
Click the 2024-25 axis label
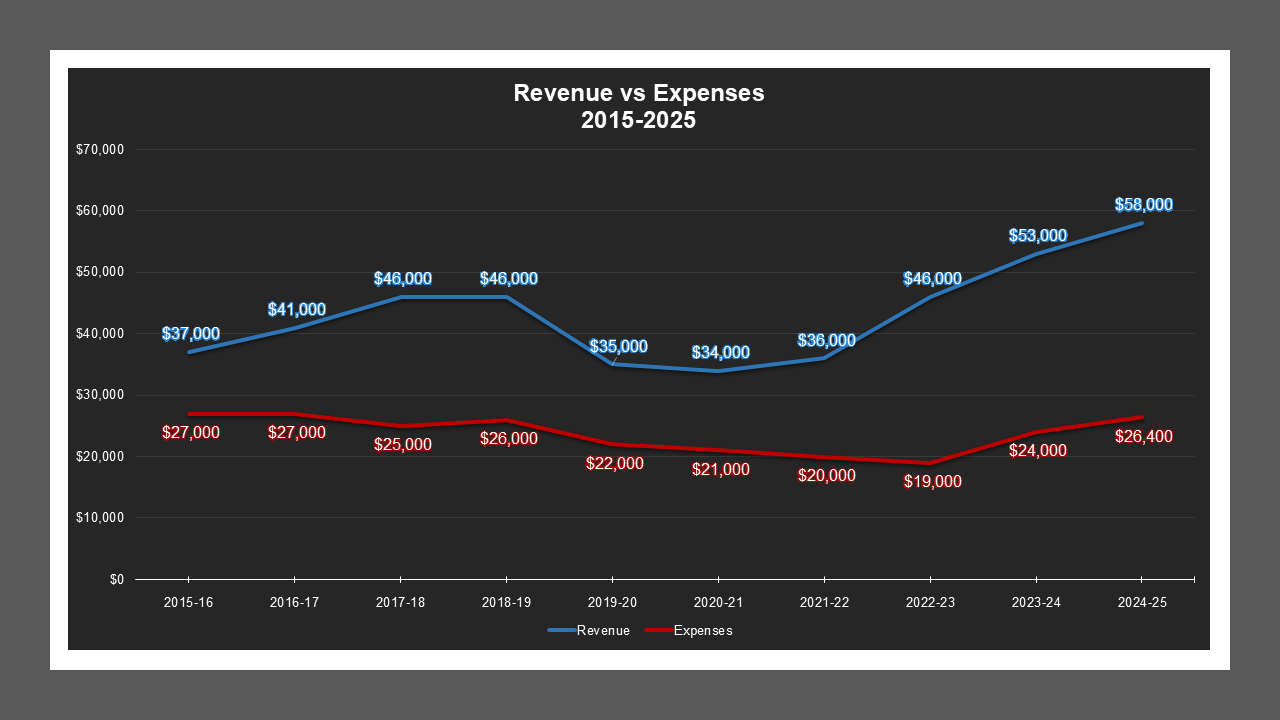1143,602
